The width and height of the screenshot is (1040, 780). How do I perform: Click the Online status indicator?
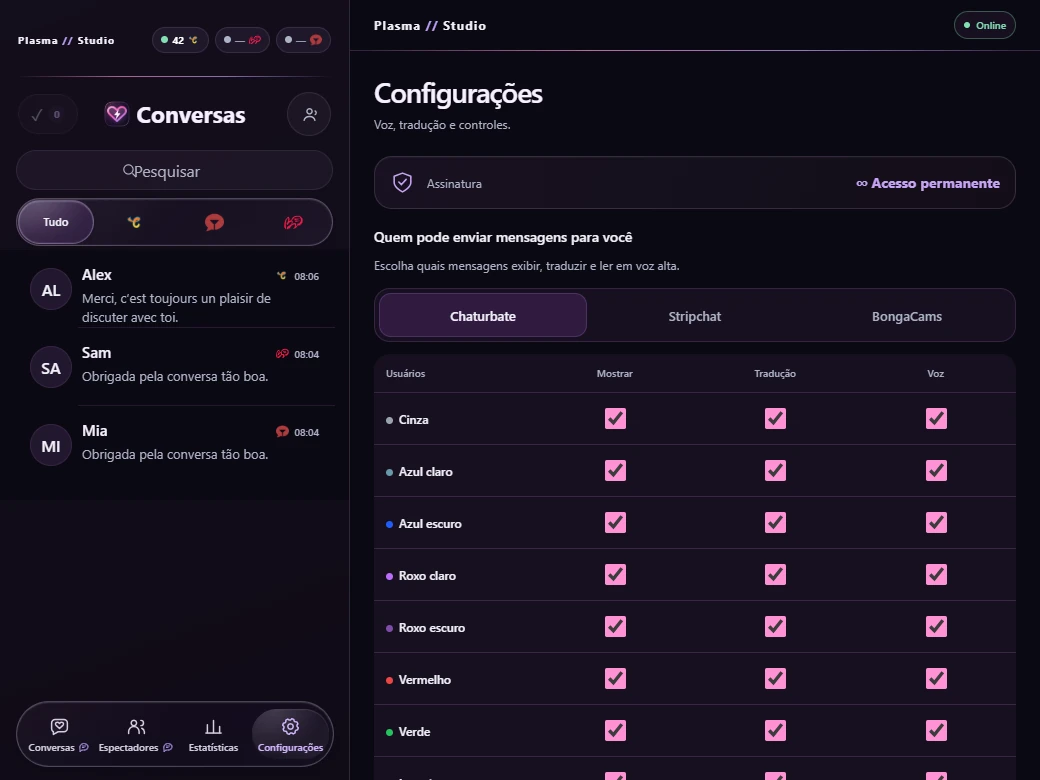(984, 25)
